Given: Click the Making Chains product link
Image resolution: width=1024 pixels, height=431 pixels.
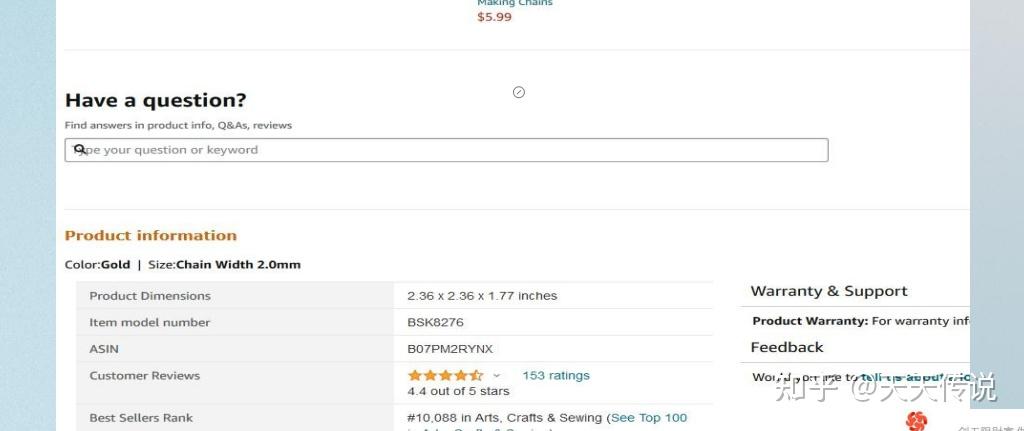Looking at the screenshot, I should point(515,4).
